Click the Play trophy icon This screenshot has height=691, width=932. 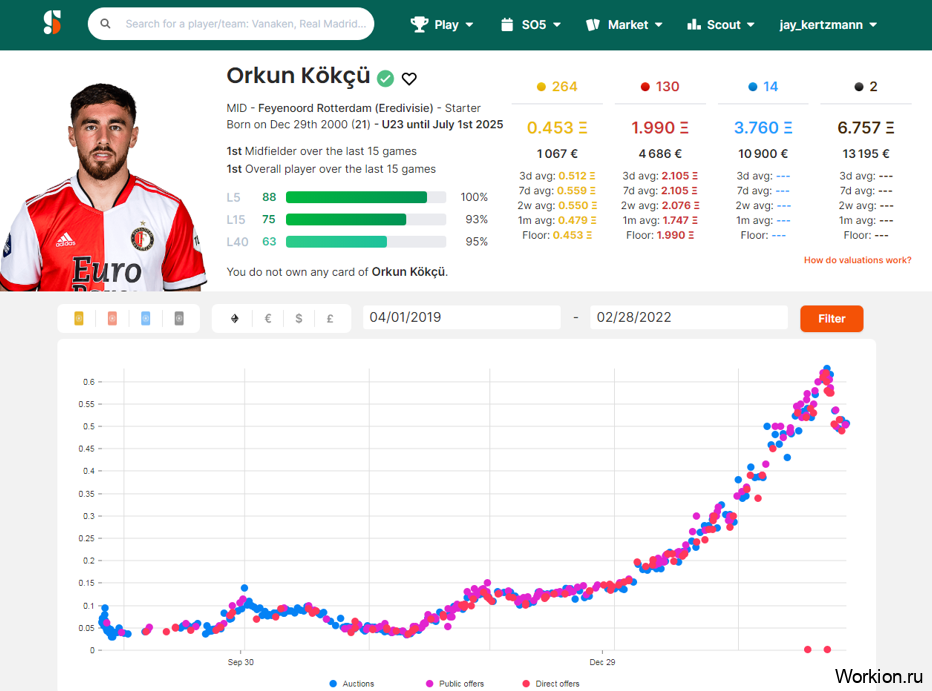click(419, 24)
